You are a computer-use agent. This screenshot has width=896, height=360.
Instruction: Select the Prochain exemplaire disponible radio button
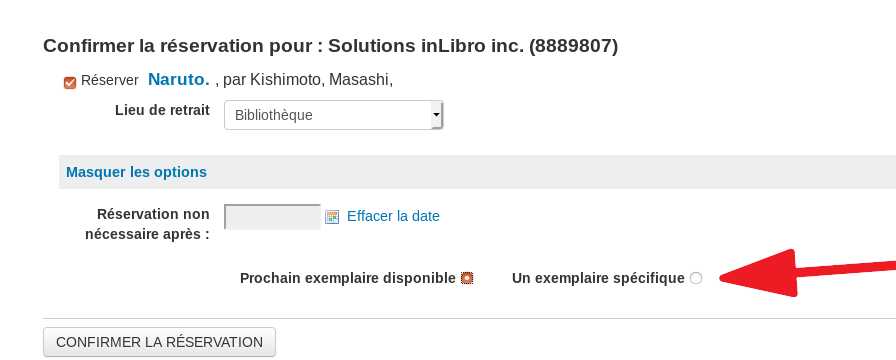point(467,278)
